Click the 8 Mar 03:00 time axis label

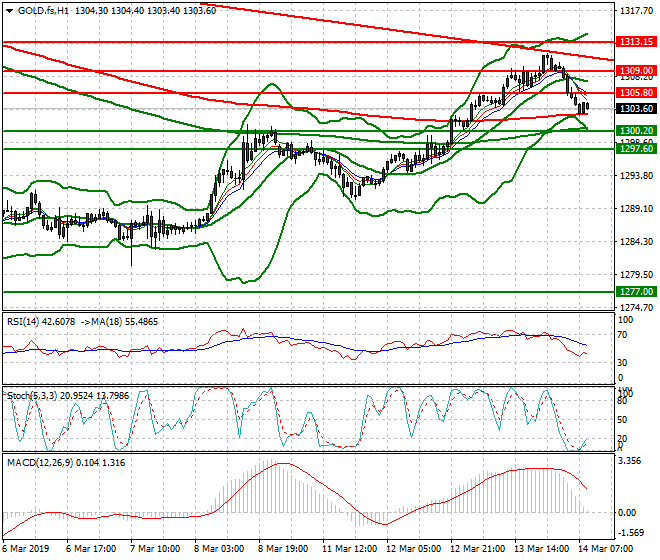point(219,549)
